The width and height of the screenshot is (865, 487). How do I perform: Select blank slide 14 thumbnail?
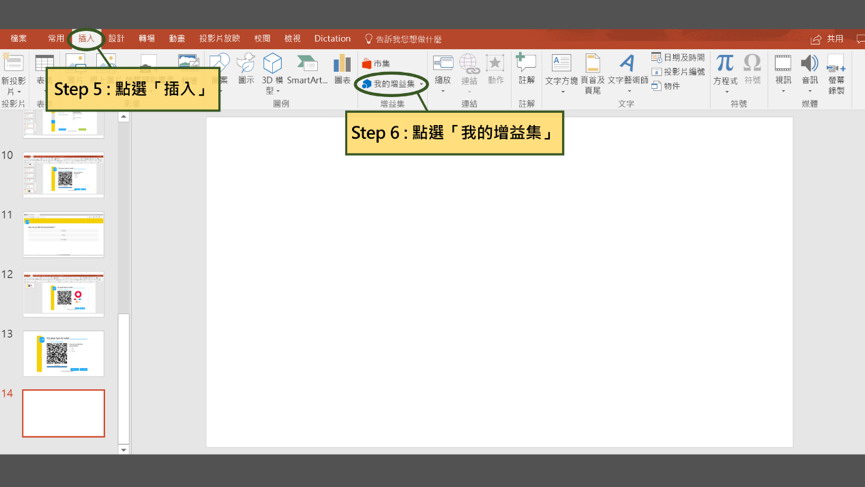tap(63, 413)
